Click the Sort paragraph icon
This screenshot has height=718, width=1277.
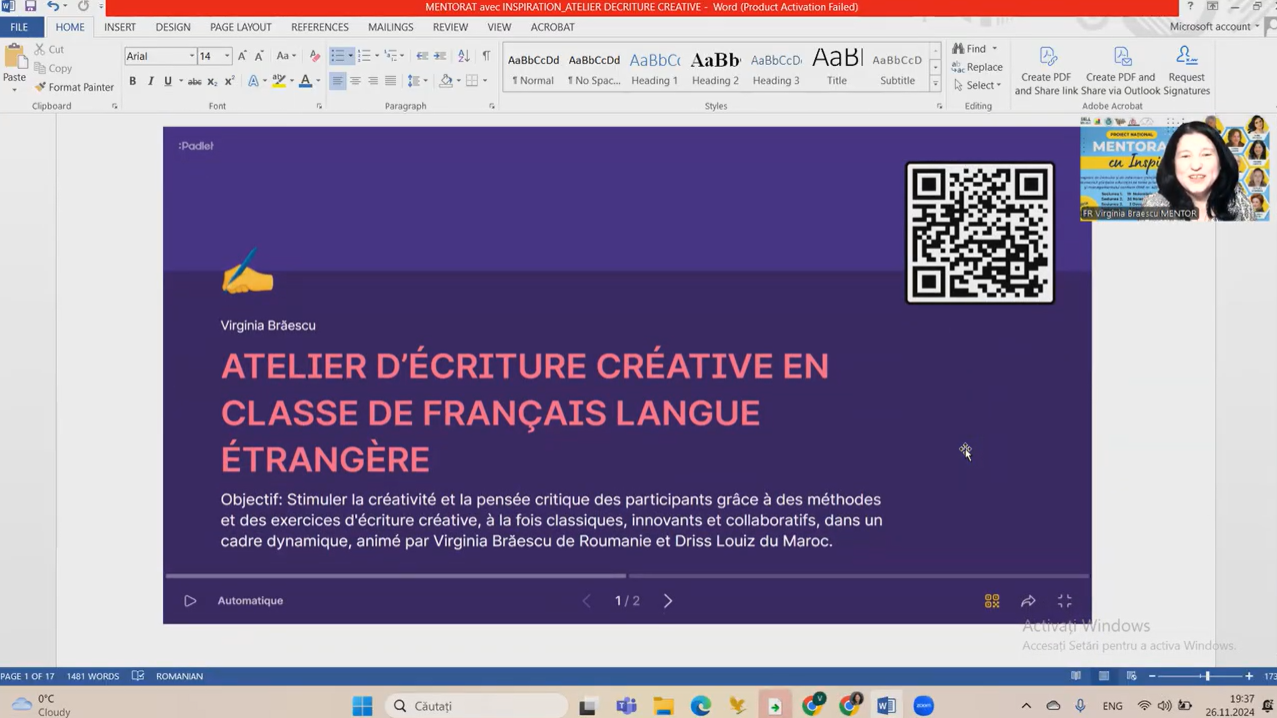pos(464,56)
